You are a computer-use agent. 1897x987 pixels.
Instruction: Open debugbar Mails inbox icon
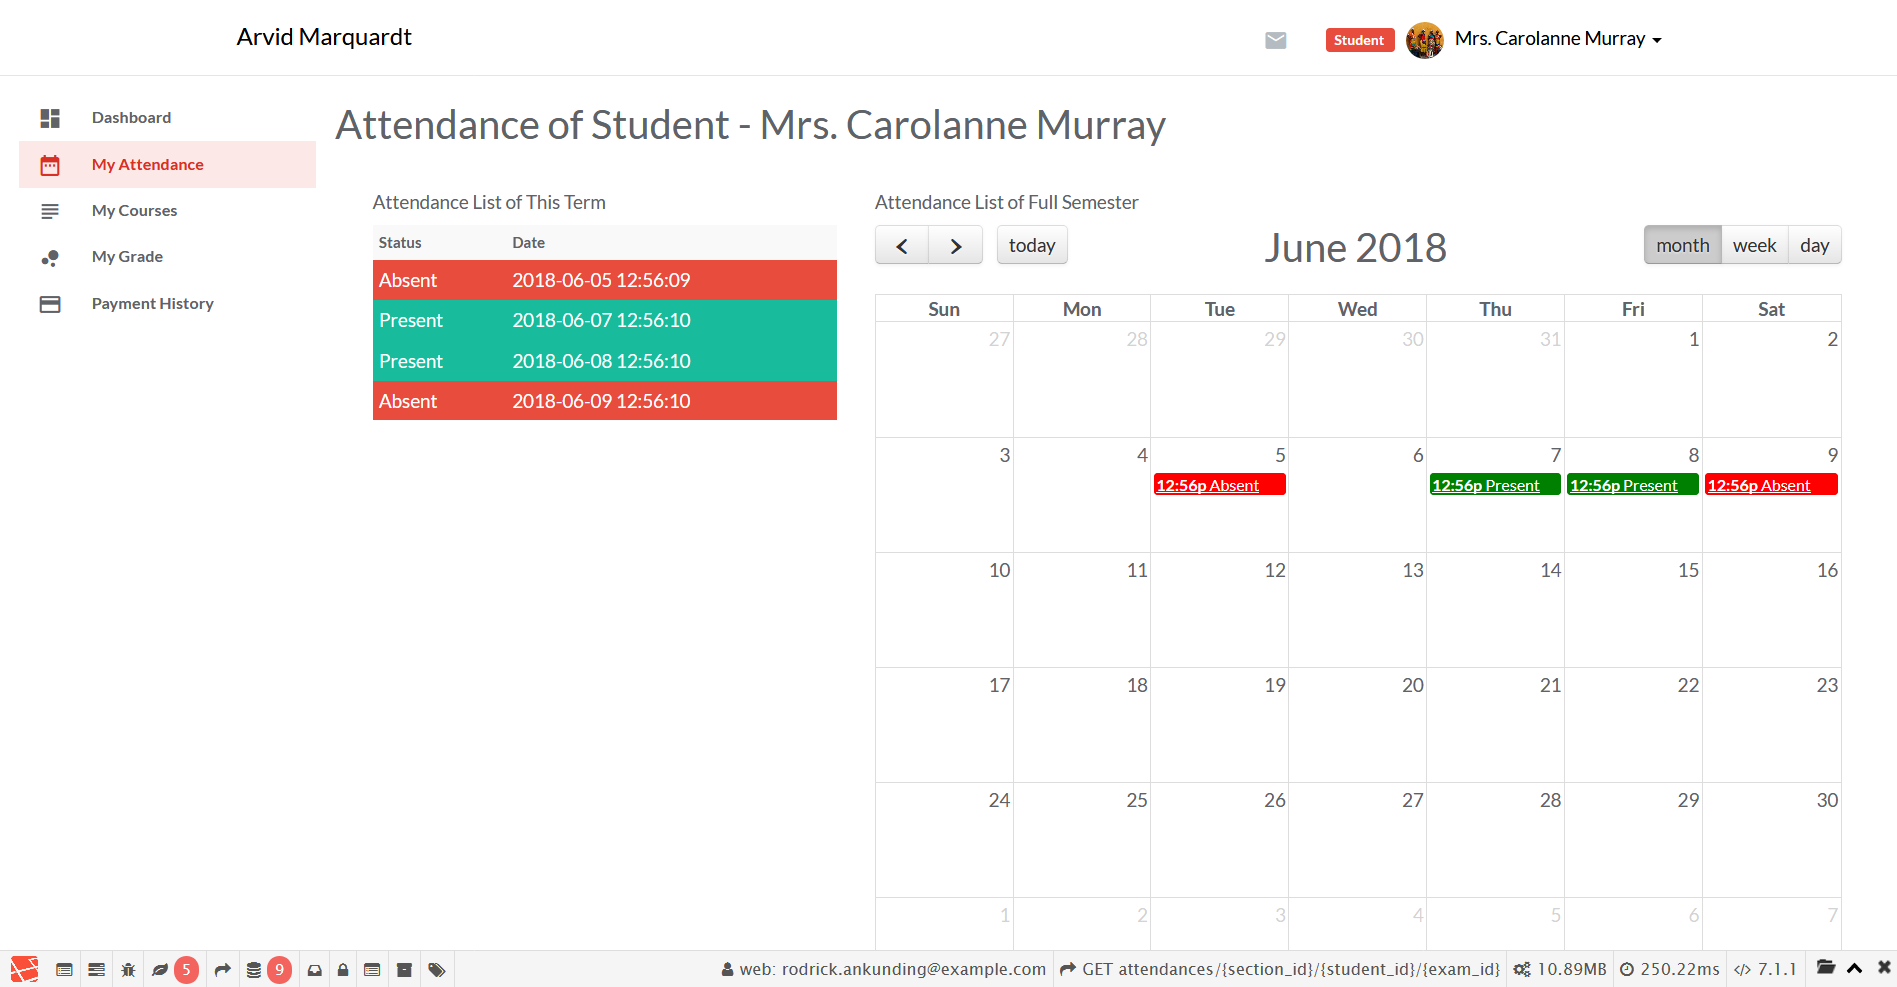(314, 970)
